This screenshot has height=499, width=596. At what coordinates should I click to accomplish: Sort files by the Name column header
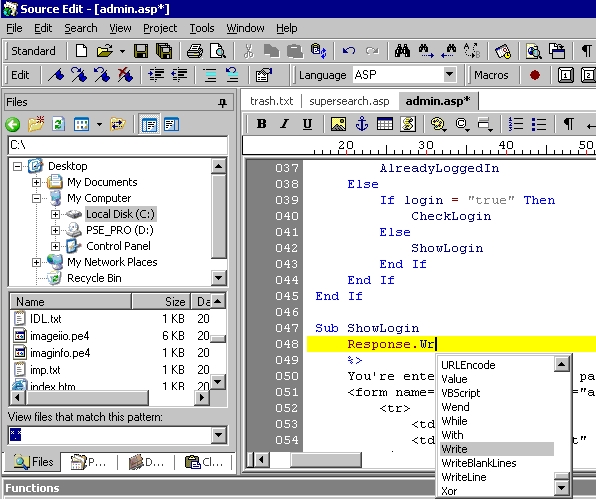(x=70, y=302)
